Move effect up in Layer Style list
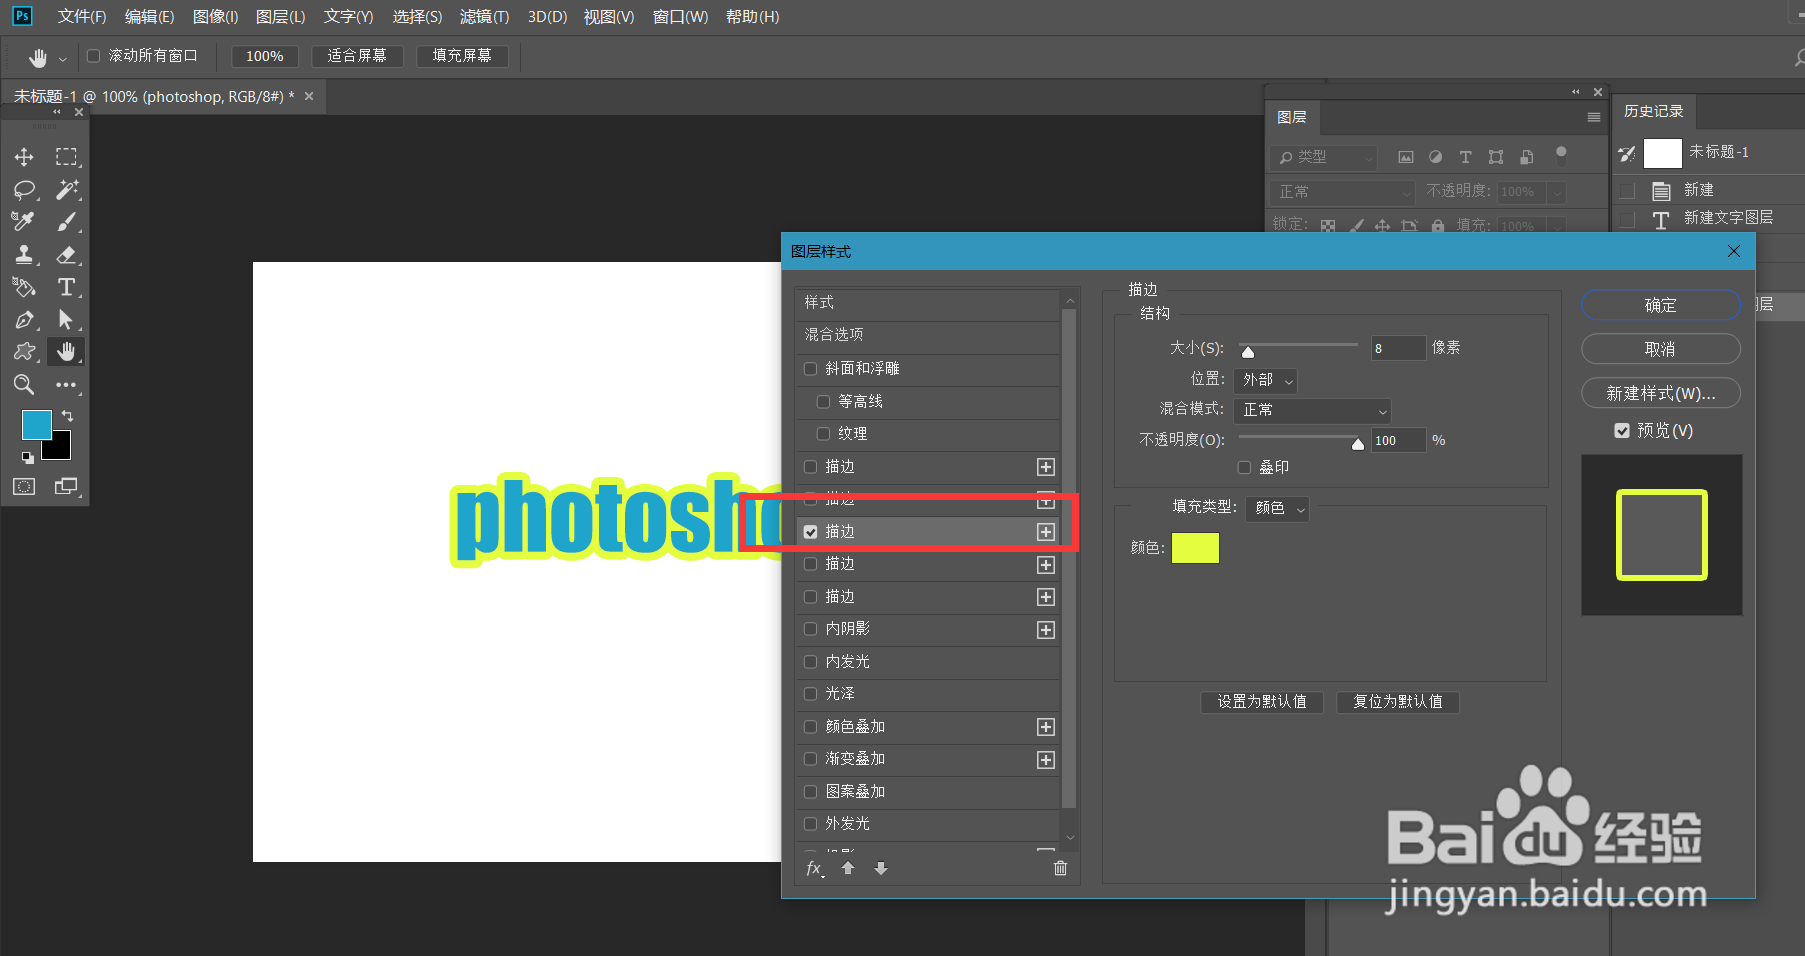 (848, 868)
